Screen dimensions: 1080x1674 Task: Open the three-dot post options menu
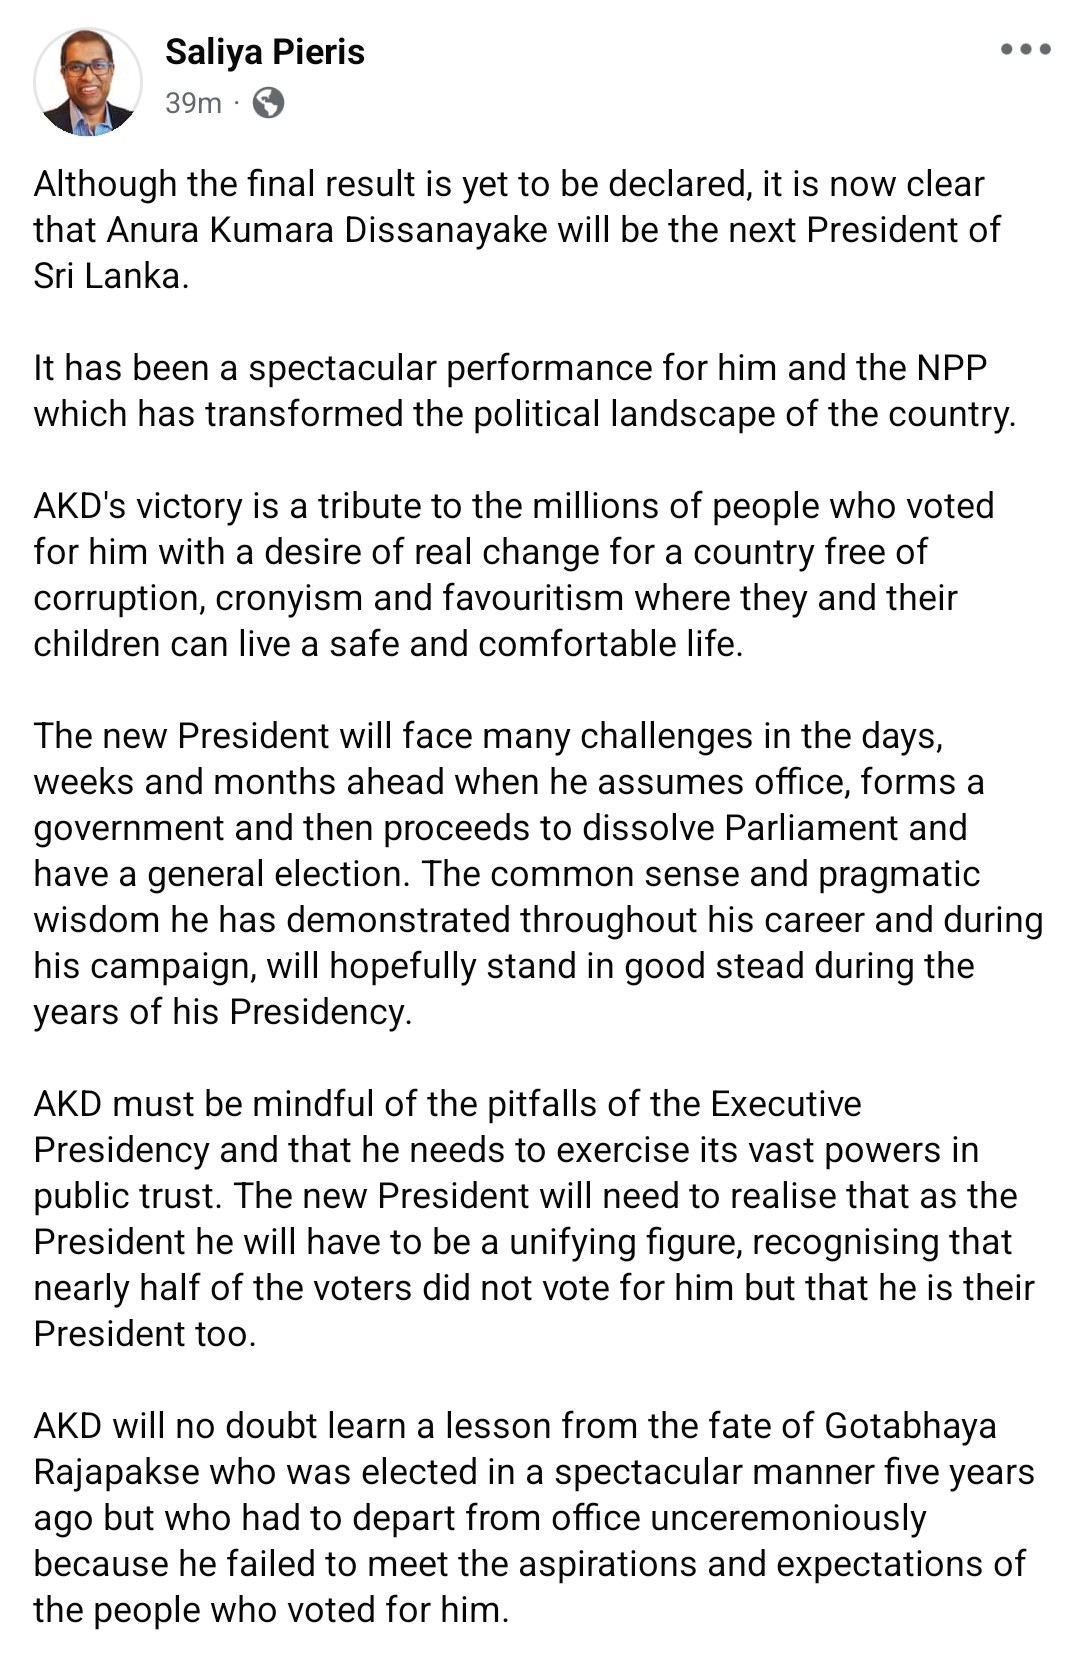click(1026, 49)
